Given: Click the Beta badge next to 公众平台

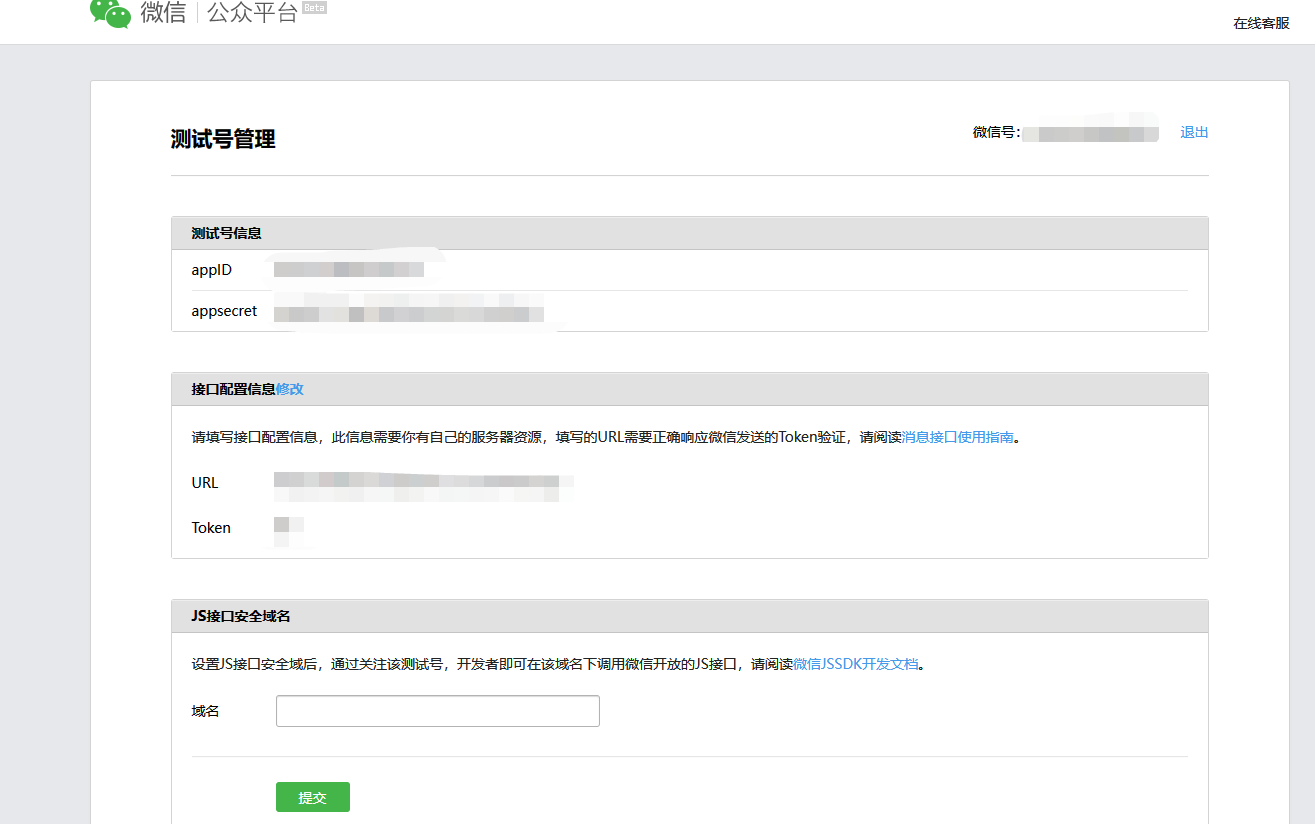Looking at the screenshot, I should [314, 8].
